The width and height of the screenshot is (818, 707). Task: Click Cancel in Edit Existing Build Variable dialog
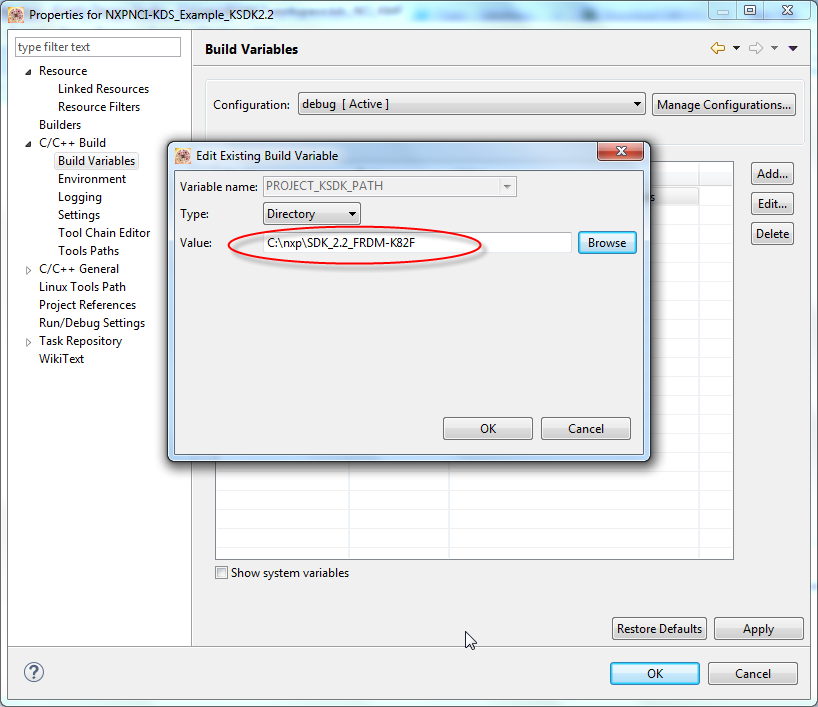click(586, 428)
